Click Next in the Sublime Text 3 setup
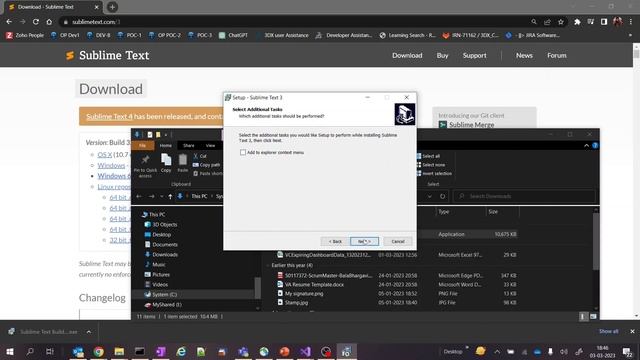This screenshot has height=360, width=640. pyautogui.click(x=364, y=241)
